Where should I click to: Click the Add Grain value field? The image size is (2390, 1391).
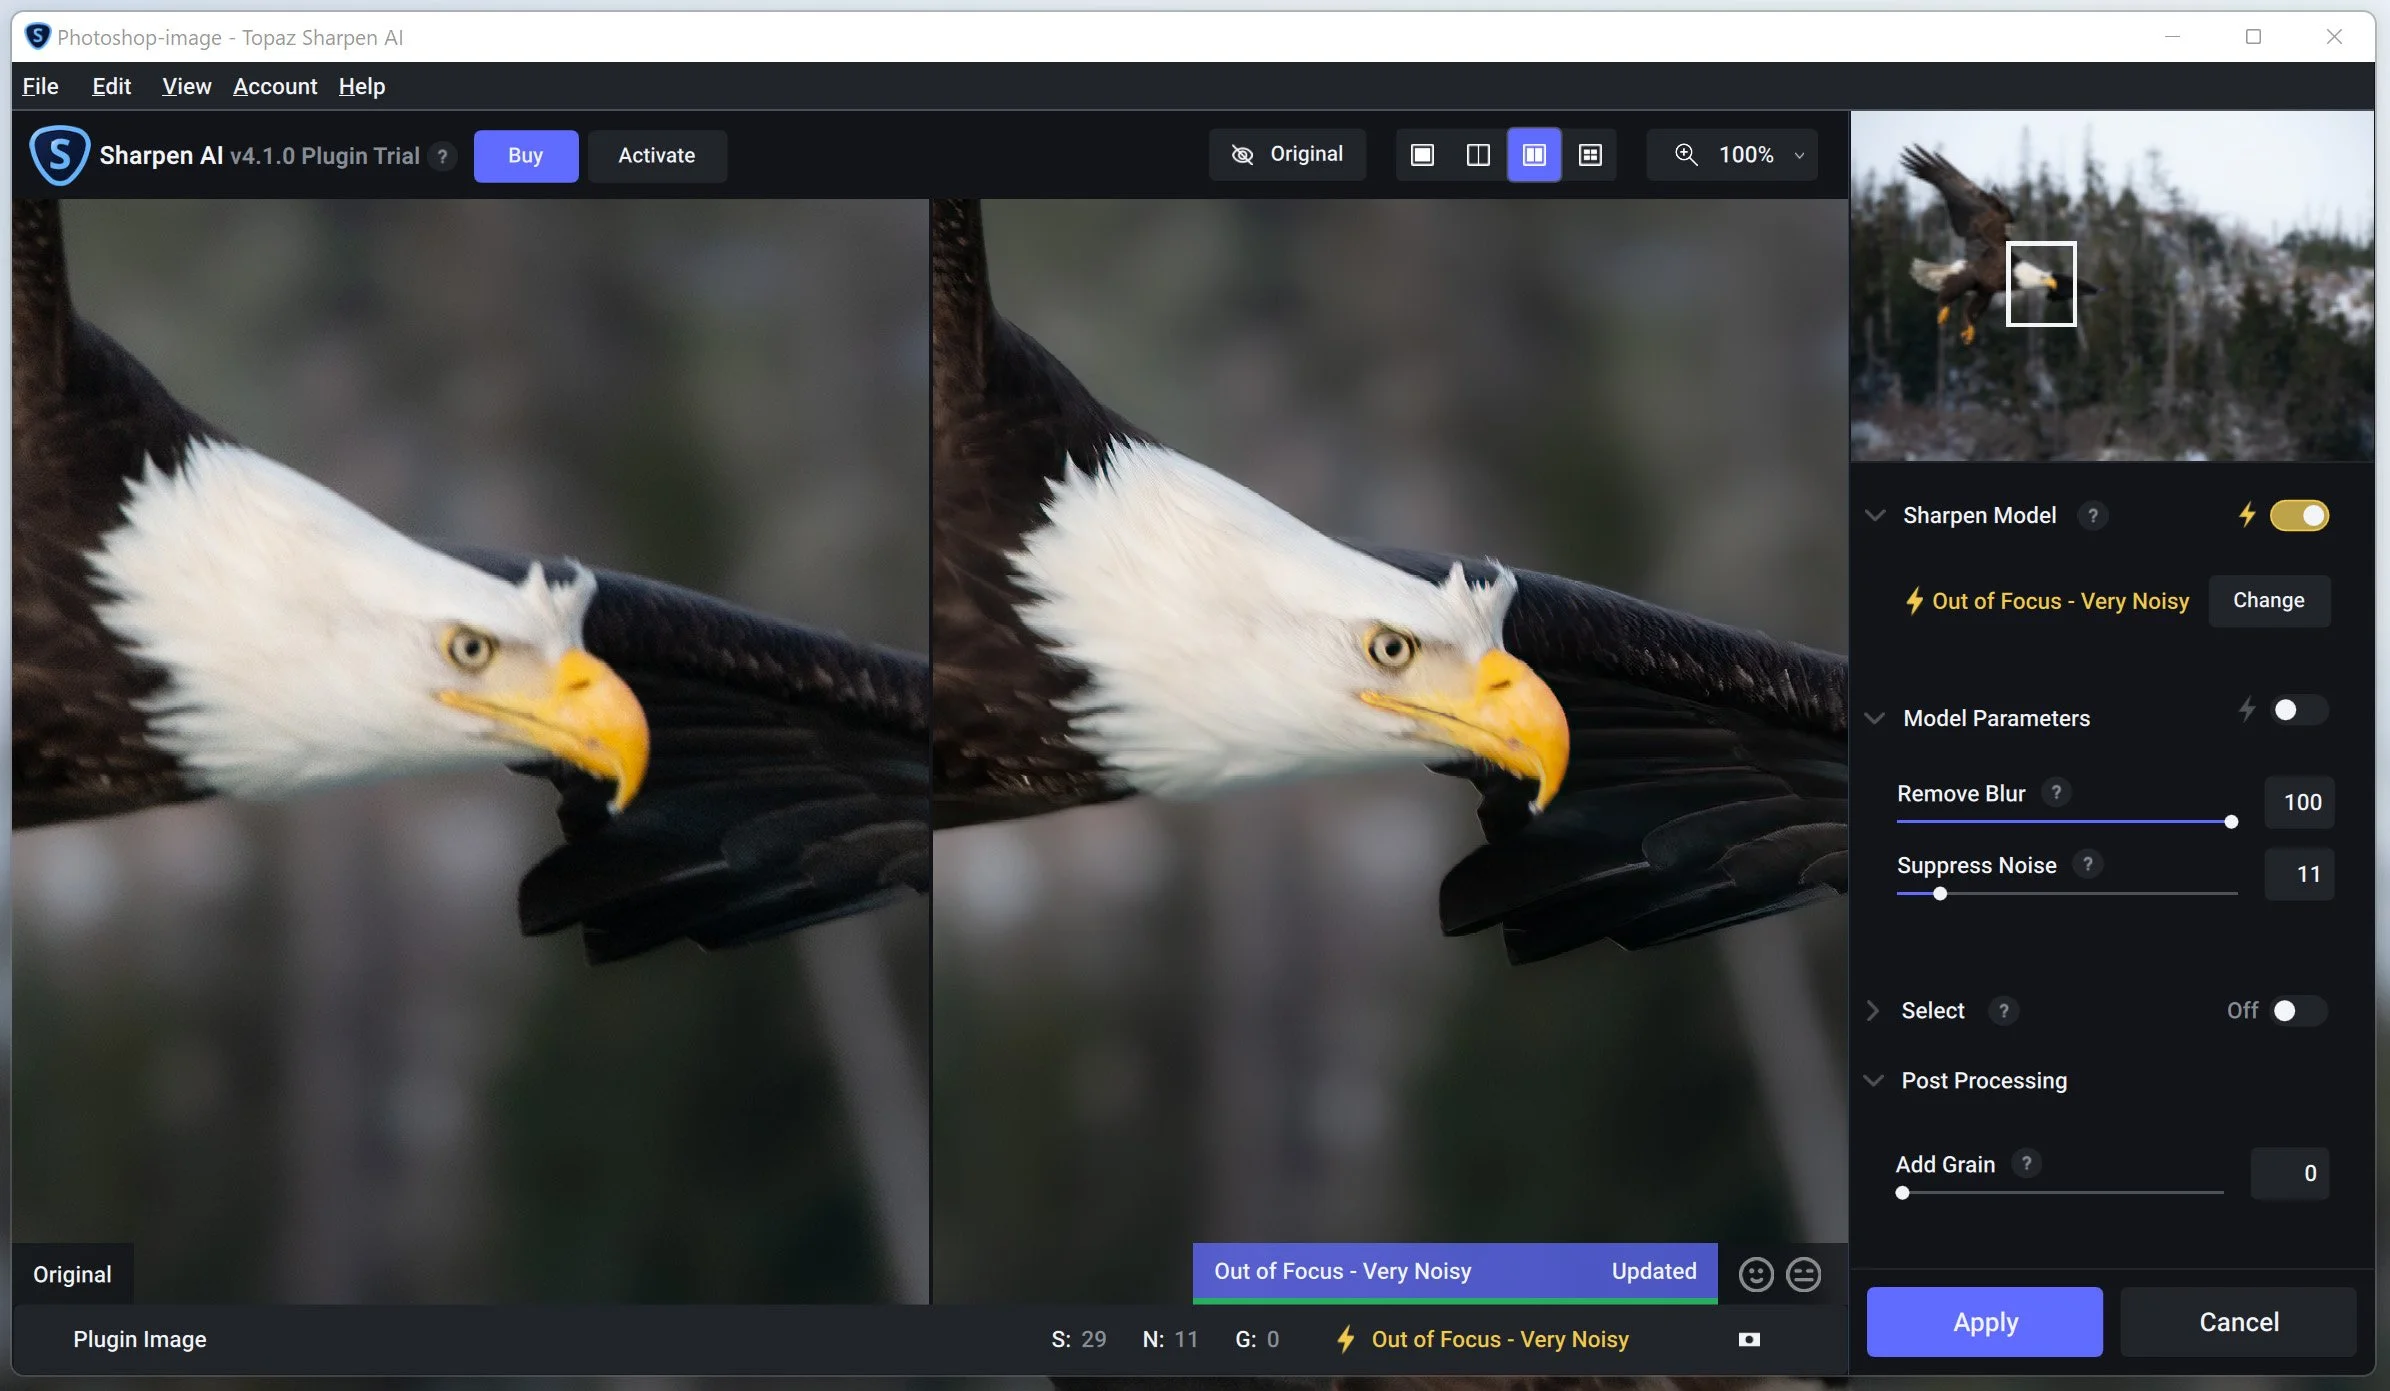tap(2289, 1173)
